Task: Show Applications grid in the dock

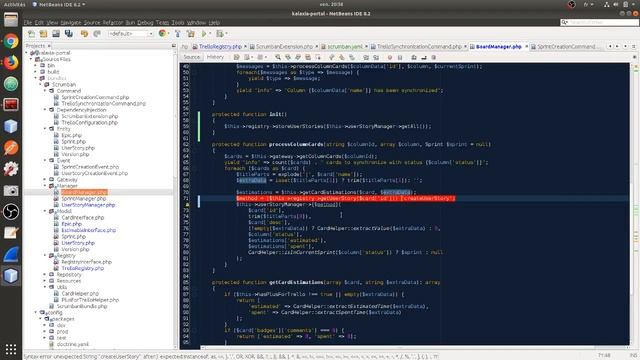Action: pyautogui.click(x=11, y=349)
